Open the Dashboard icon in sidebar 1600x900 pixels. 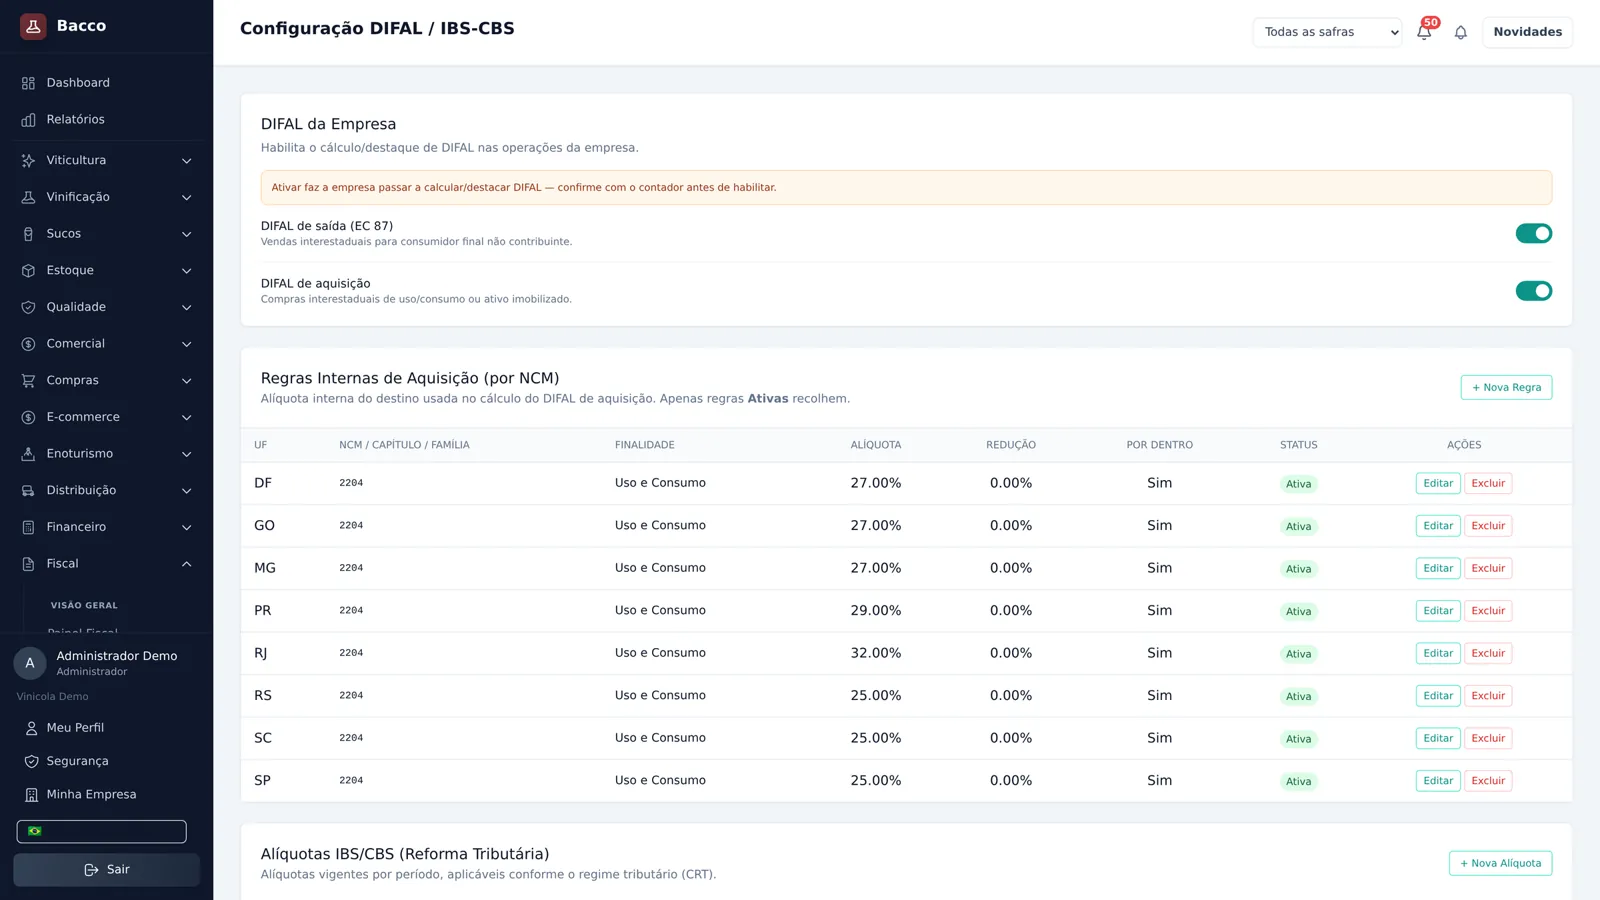(28, 83)
